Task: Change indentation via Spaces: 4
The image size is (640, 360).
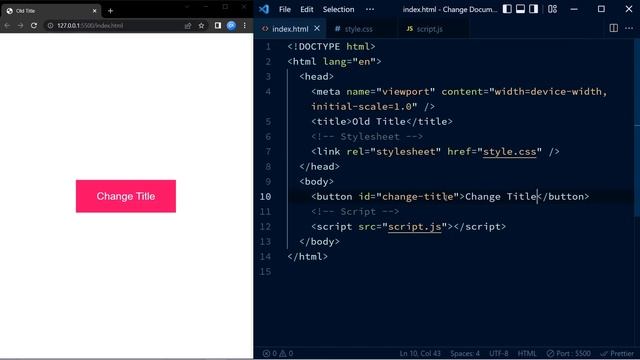Action: (465, 353)
